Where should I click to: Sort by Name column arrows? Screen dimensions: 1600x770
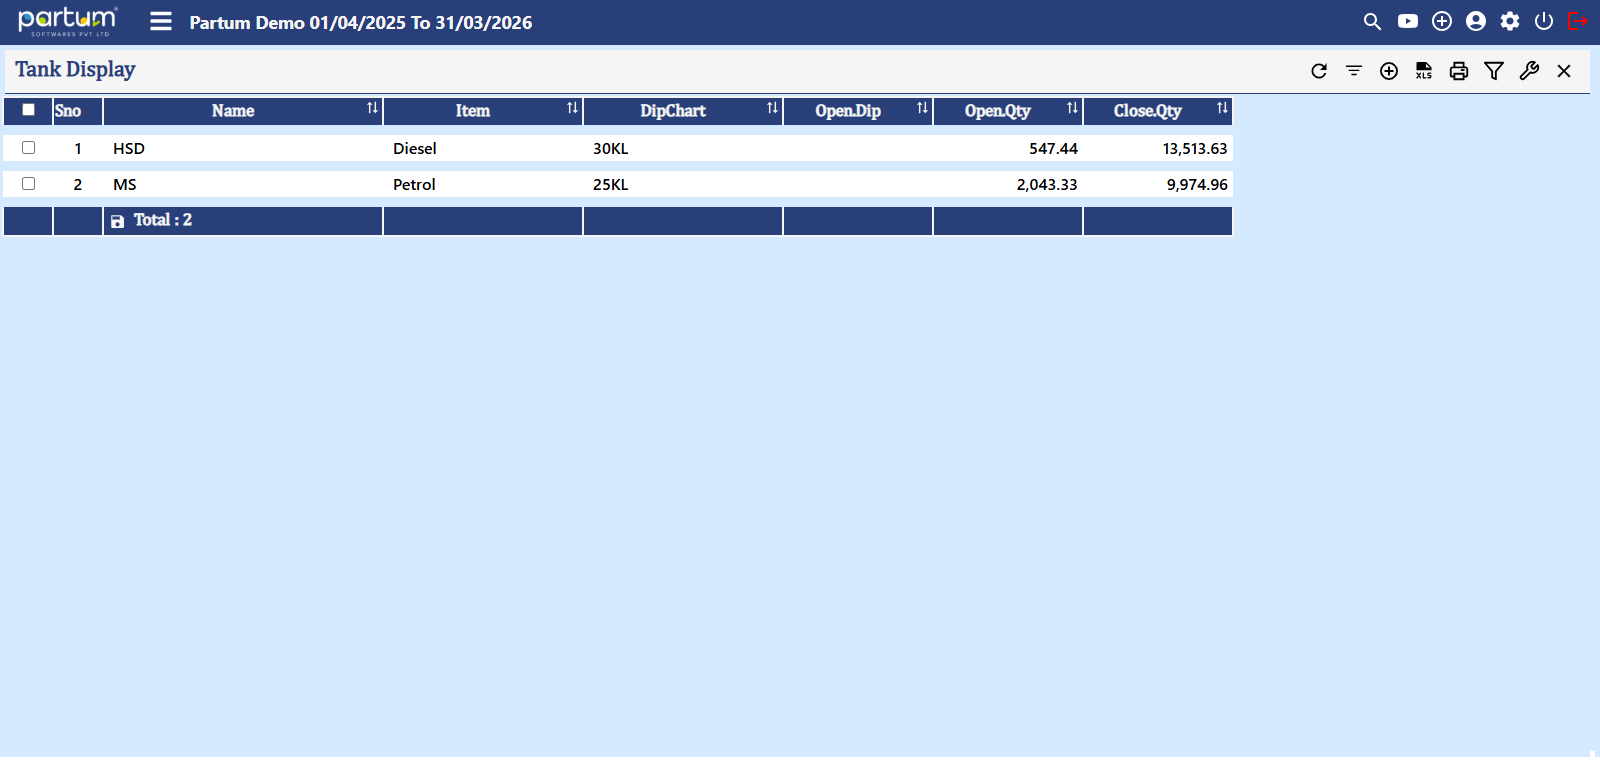coord(372,108)
